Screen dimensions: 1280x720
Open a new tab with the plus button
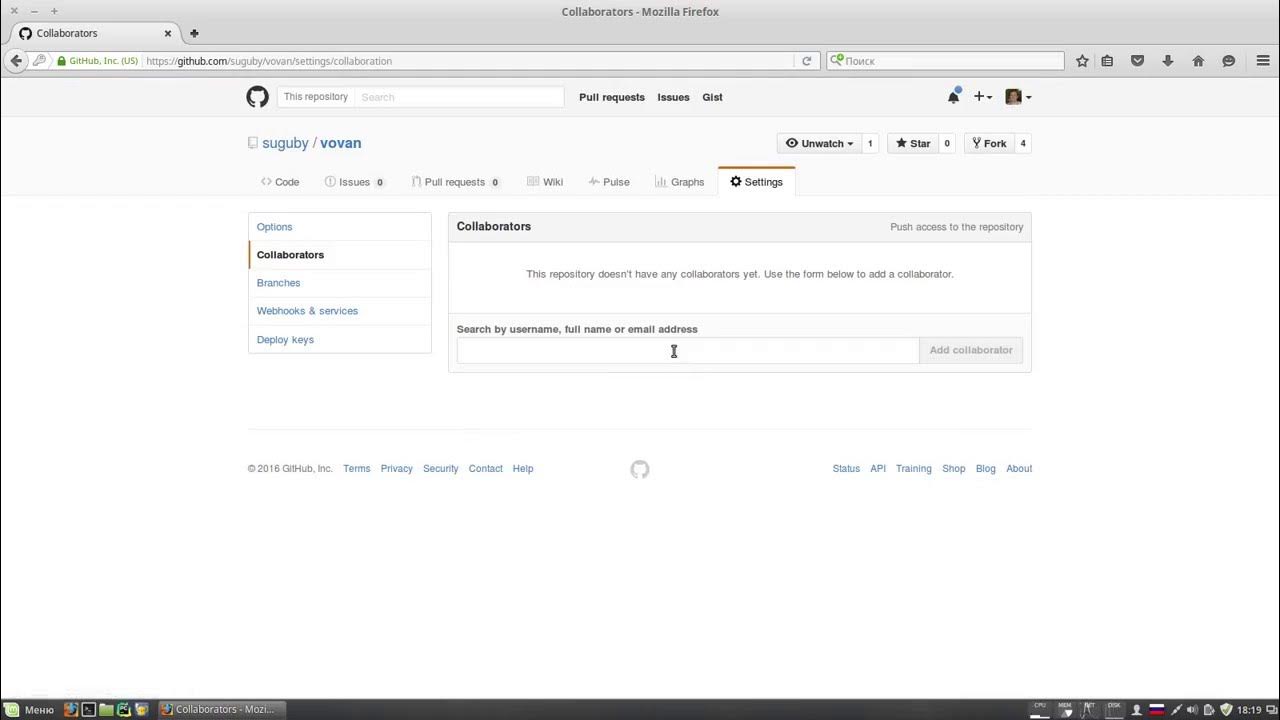tap(194, 33)
